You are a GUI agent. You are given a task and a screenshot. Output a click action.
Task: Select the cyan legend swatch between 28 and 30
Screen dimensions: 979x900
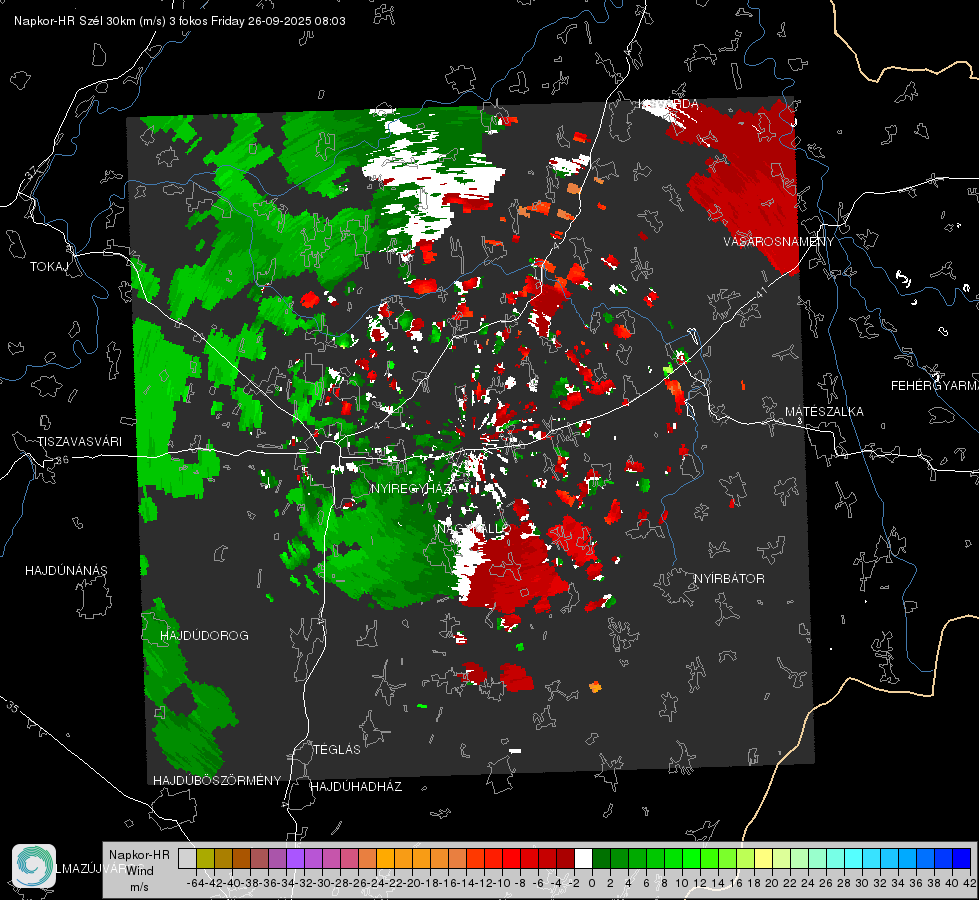click(853, 859)
